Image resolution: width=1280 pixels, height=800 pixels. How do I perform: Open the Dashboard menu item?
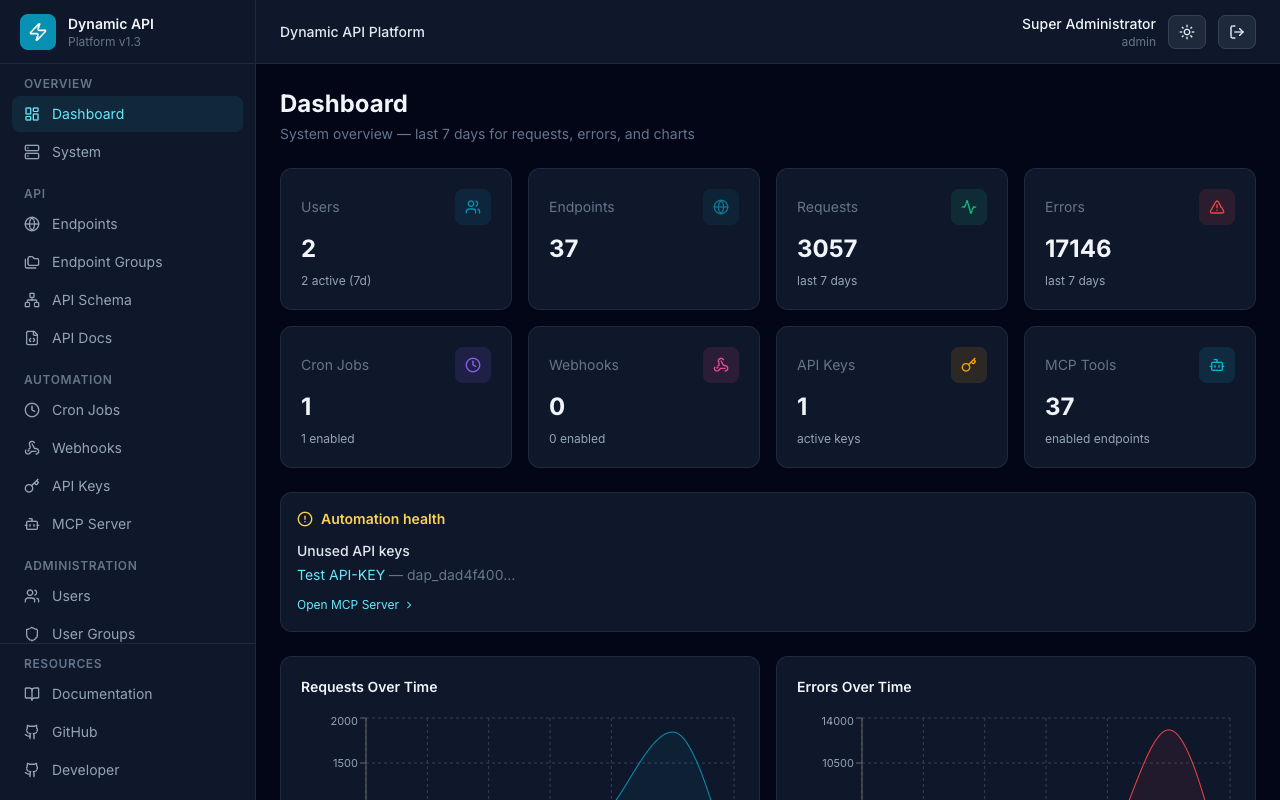[127, 114]
